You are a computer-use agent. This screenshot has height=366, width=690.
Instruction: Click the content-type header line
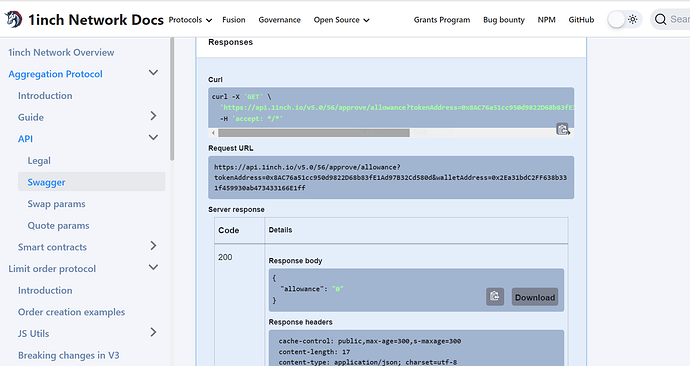pos(368,362)
